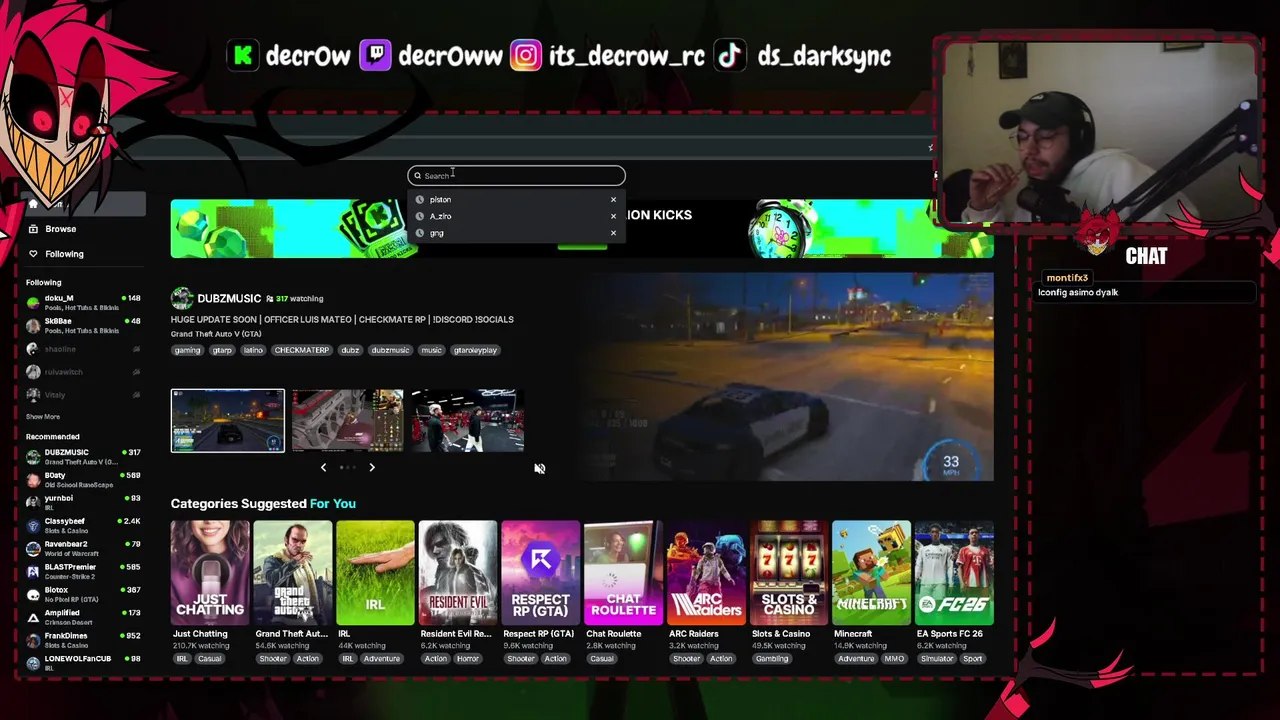Open EA Sports FC 26 category card

pyautogui.click(x=954, y=572)
